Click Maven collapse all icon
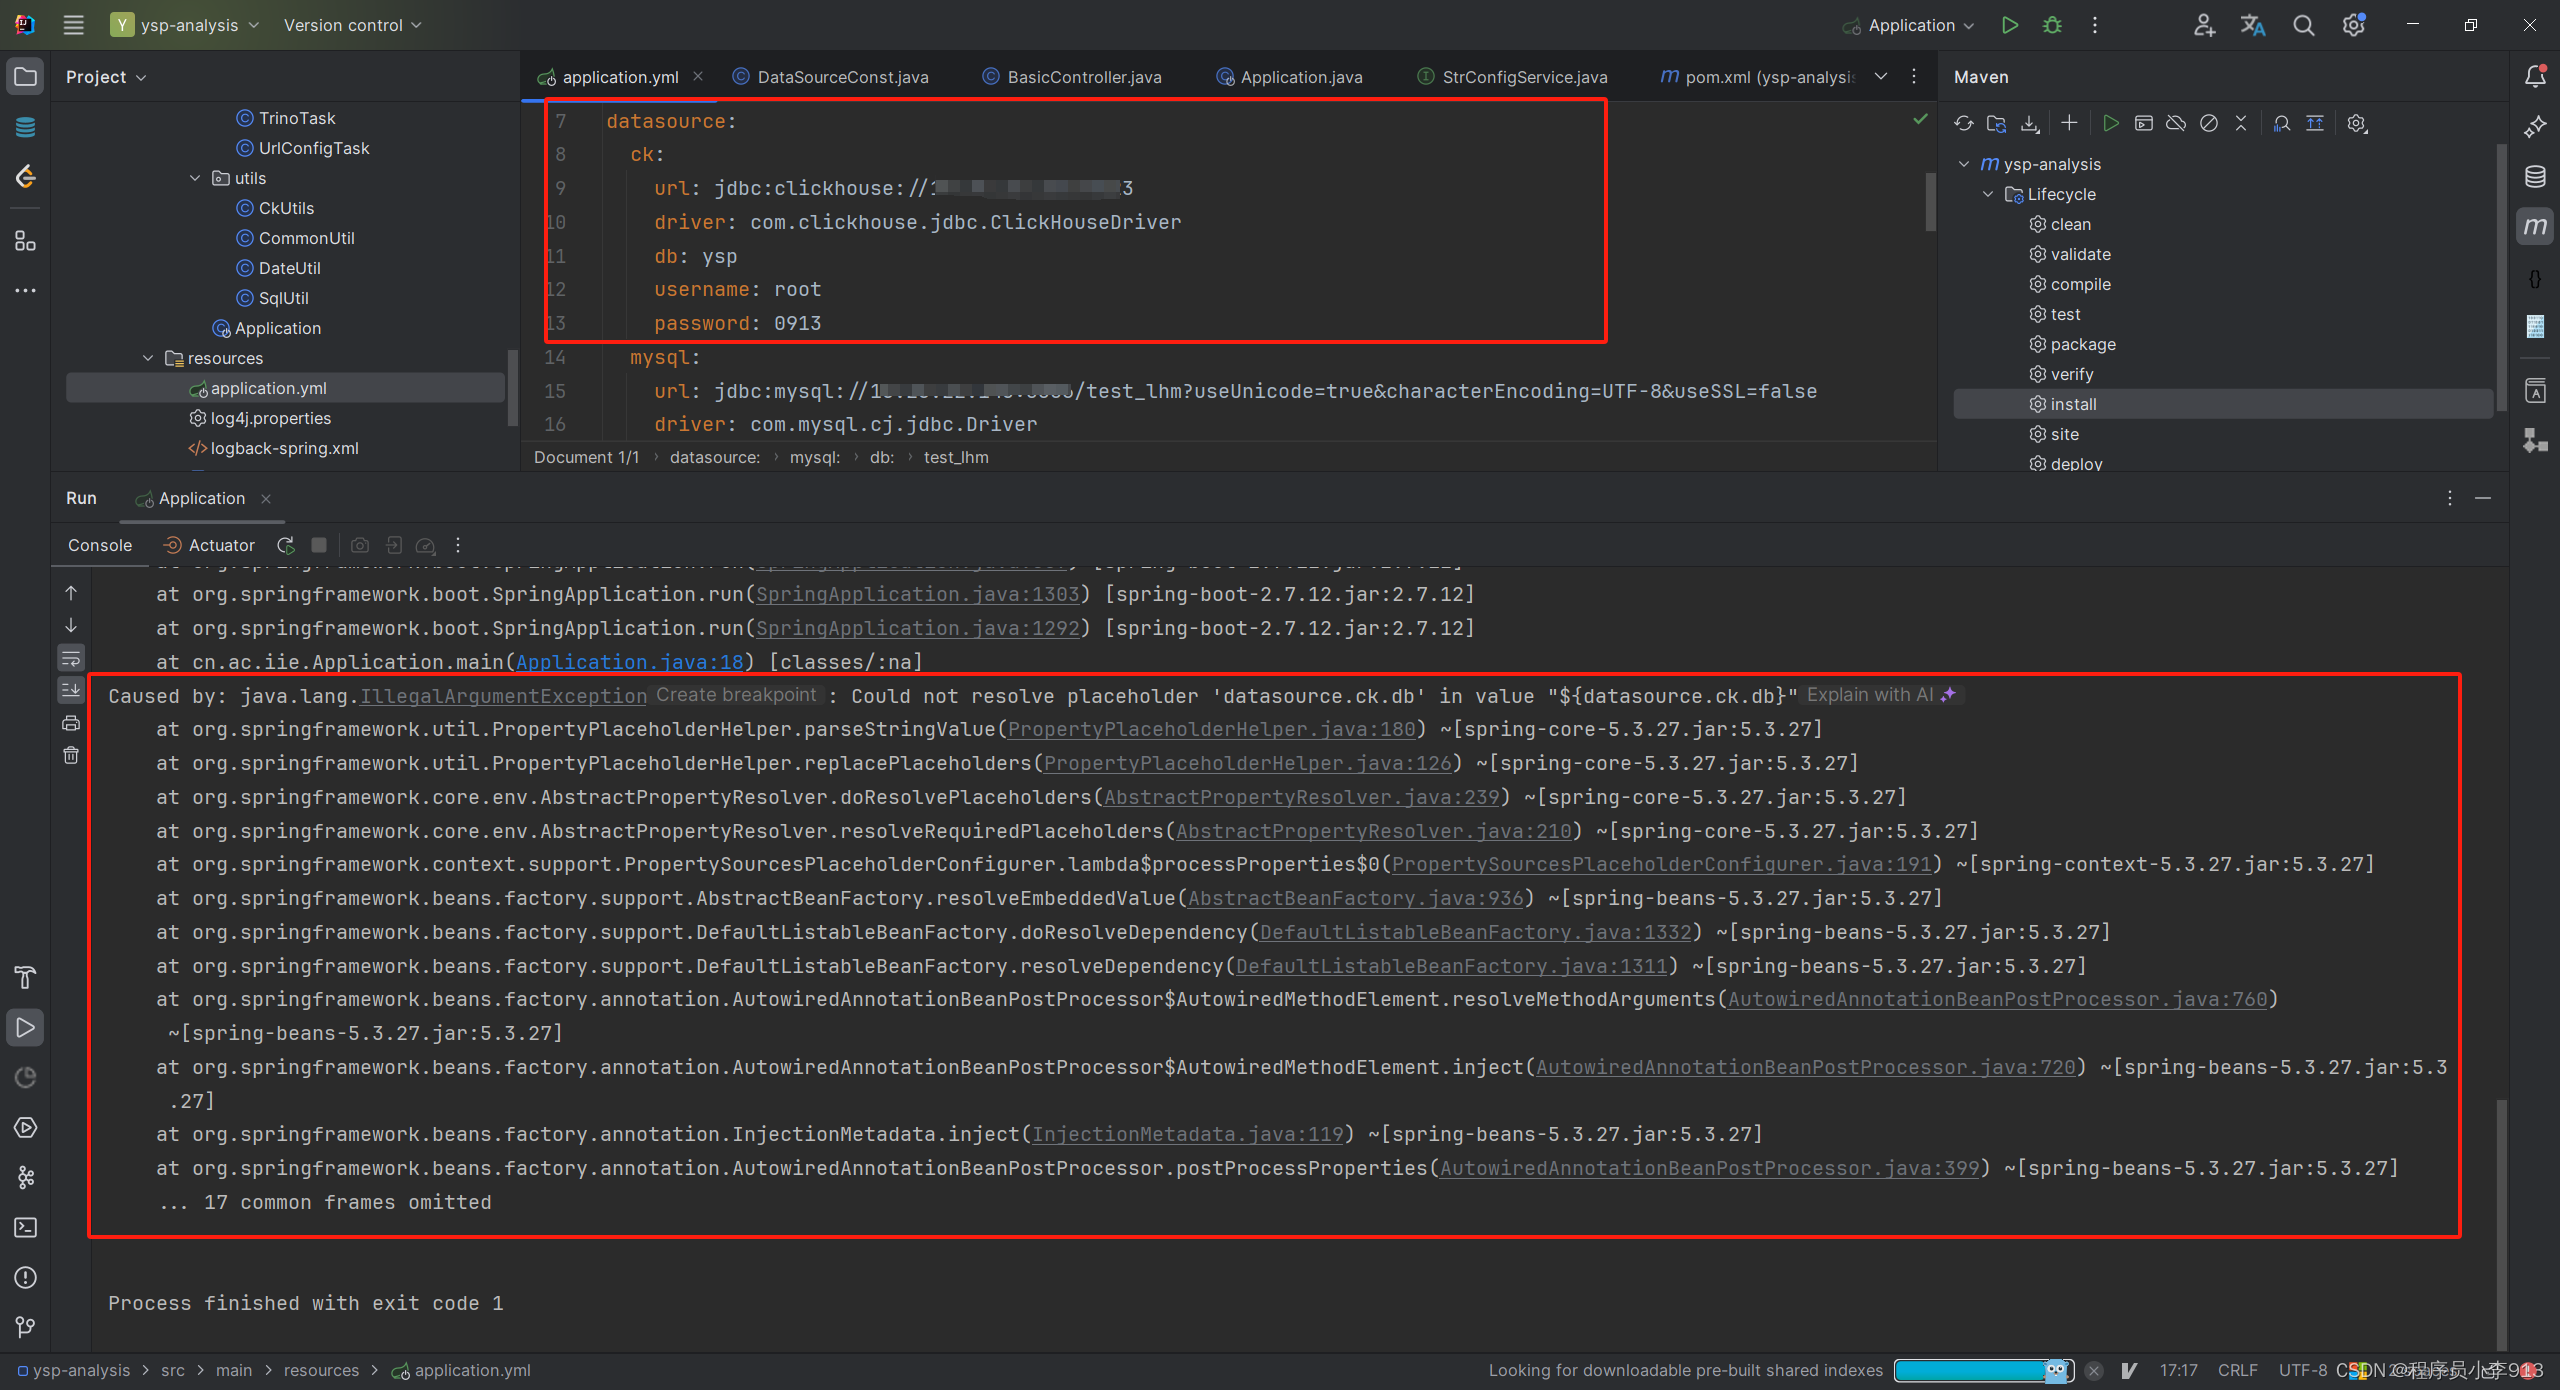The width and height of the screenshot is (2560, 1390). coord(2241,123)
